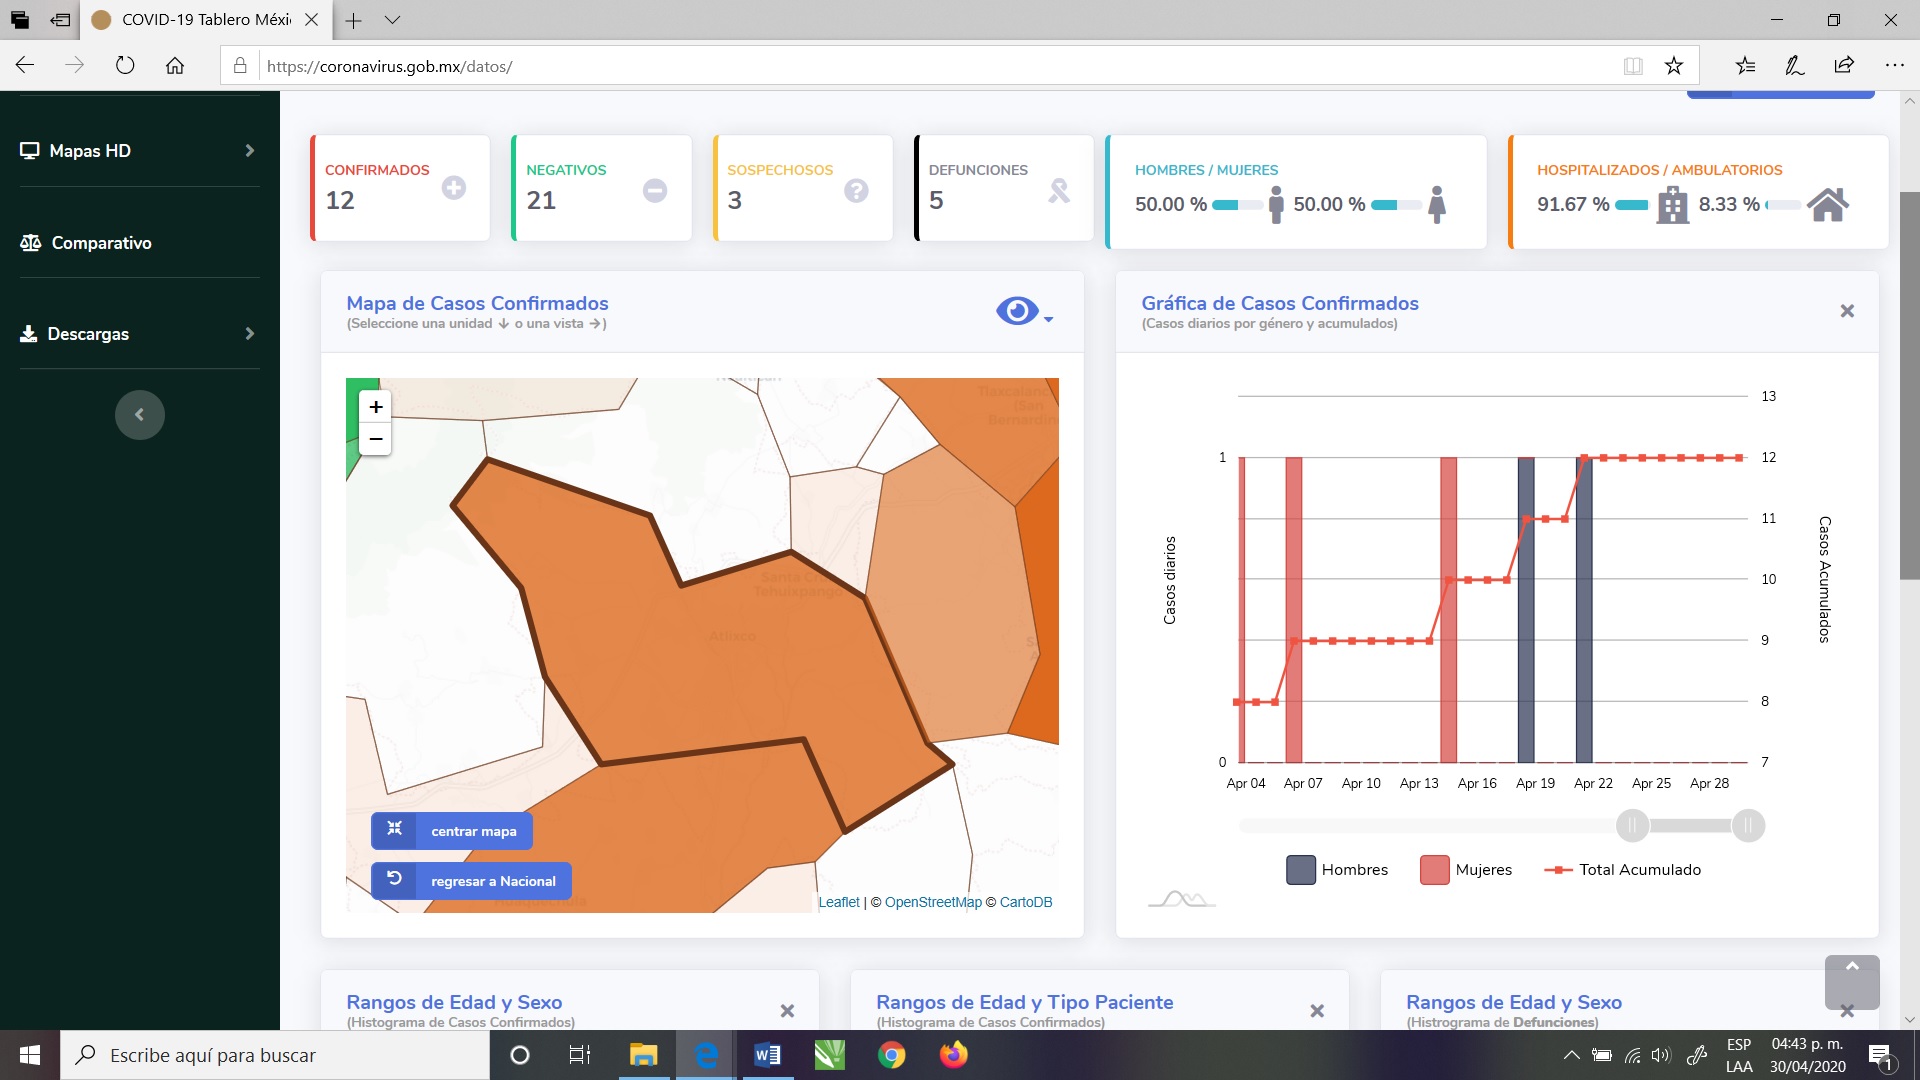Click Windows search box
This screenshot has width=1920, height=1080.
[275, 1055]
